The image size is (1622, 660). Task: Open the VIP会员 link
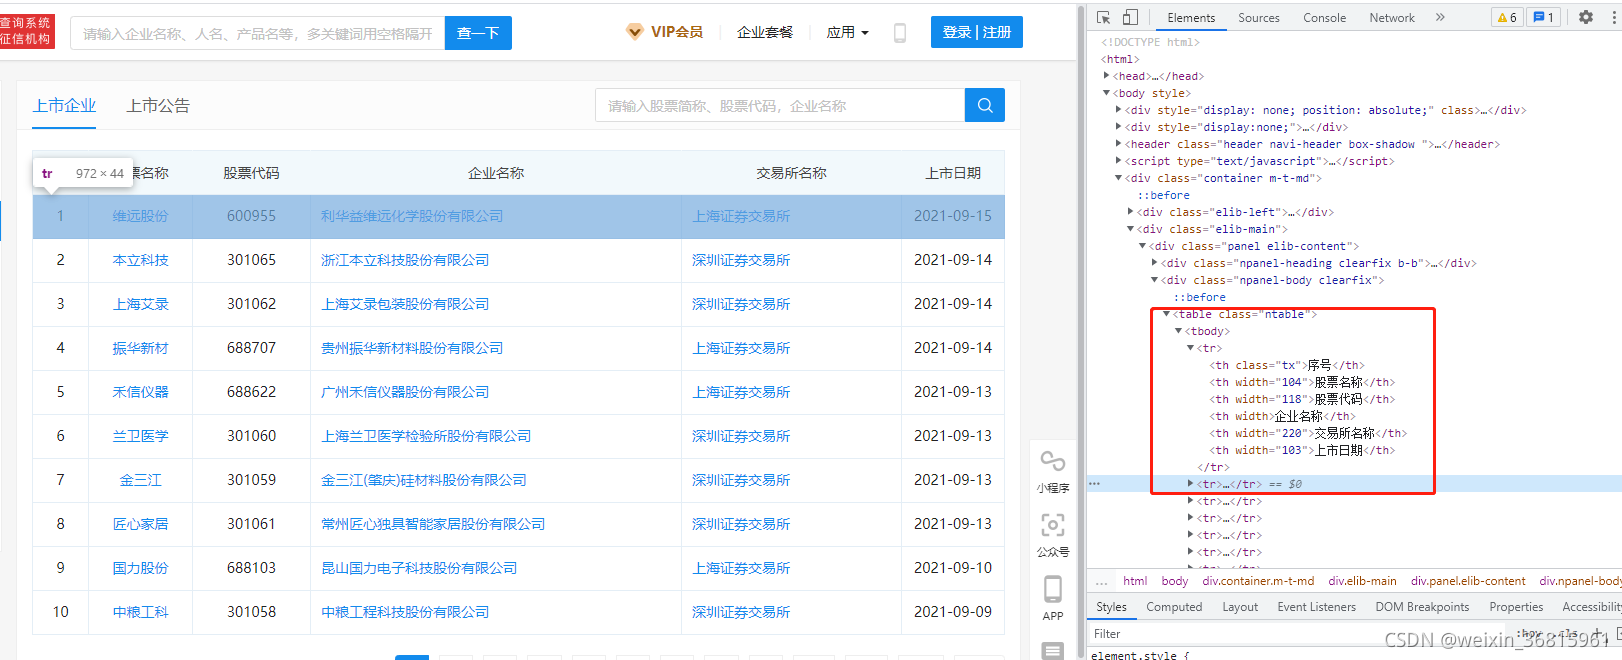click(677, 32)
